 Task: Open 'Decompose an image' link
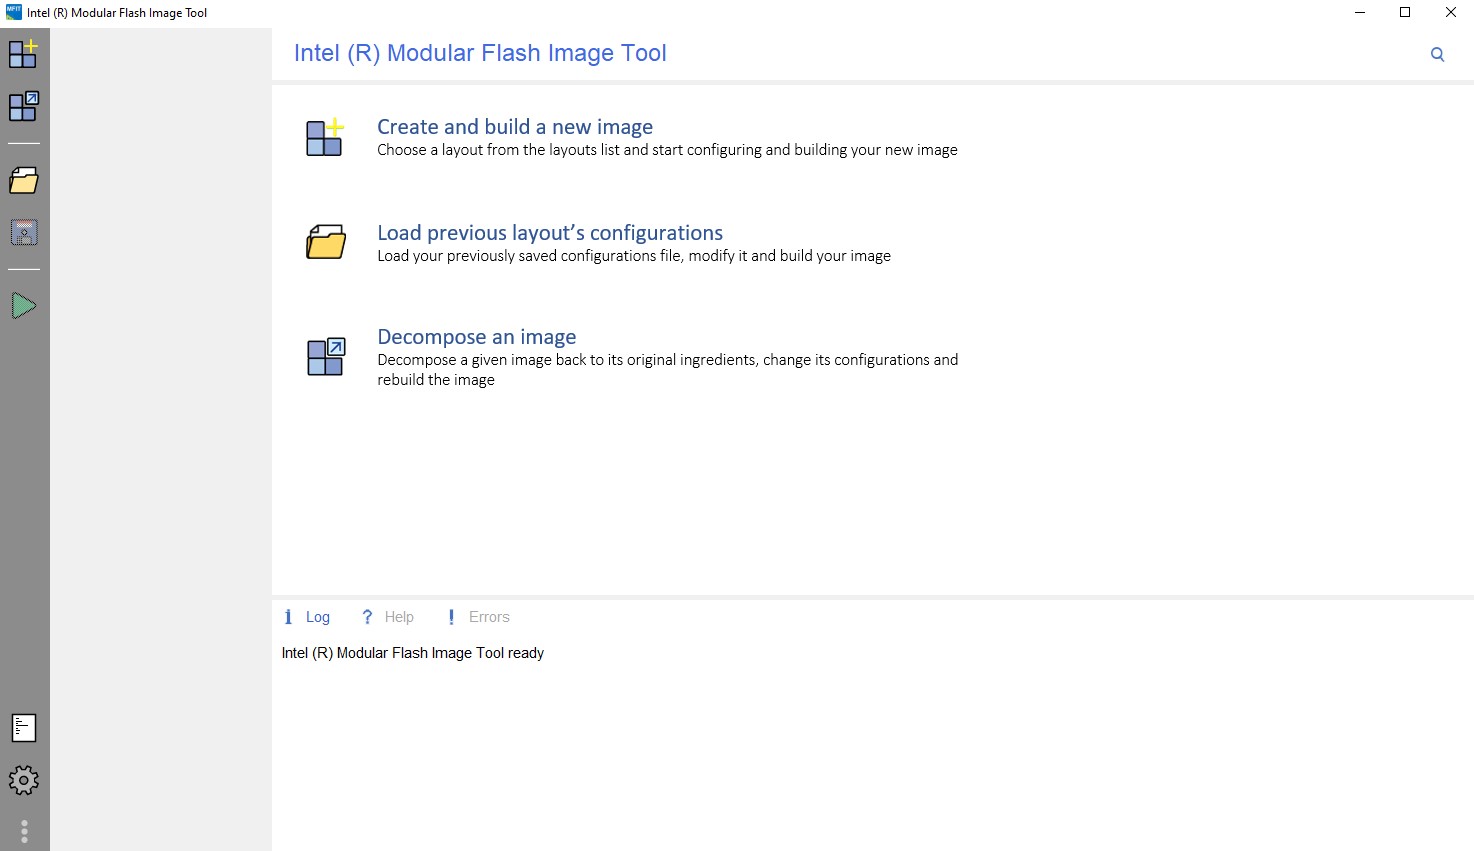(x=477, y=337)
